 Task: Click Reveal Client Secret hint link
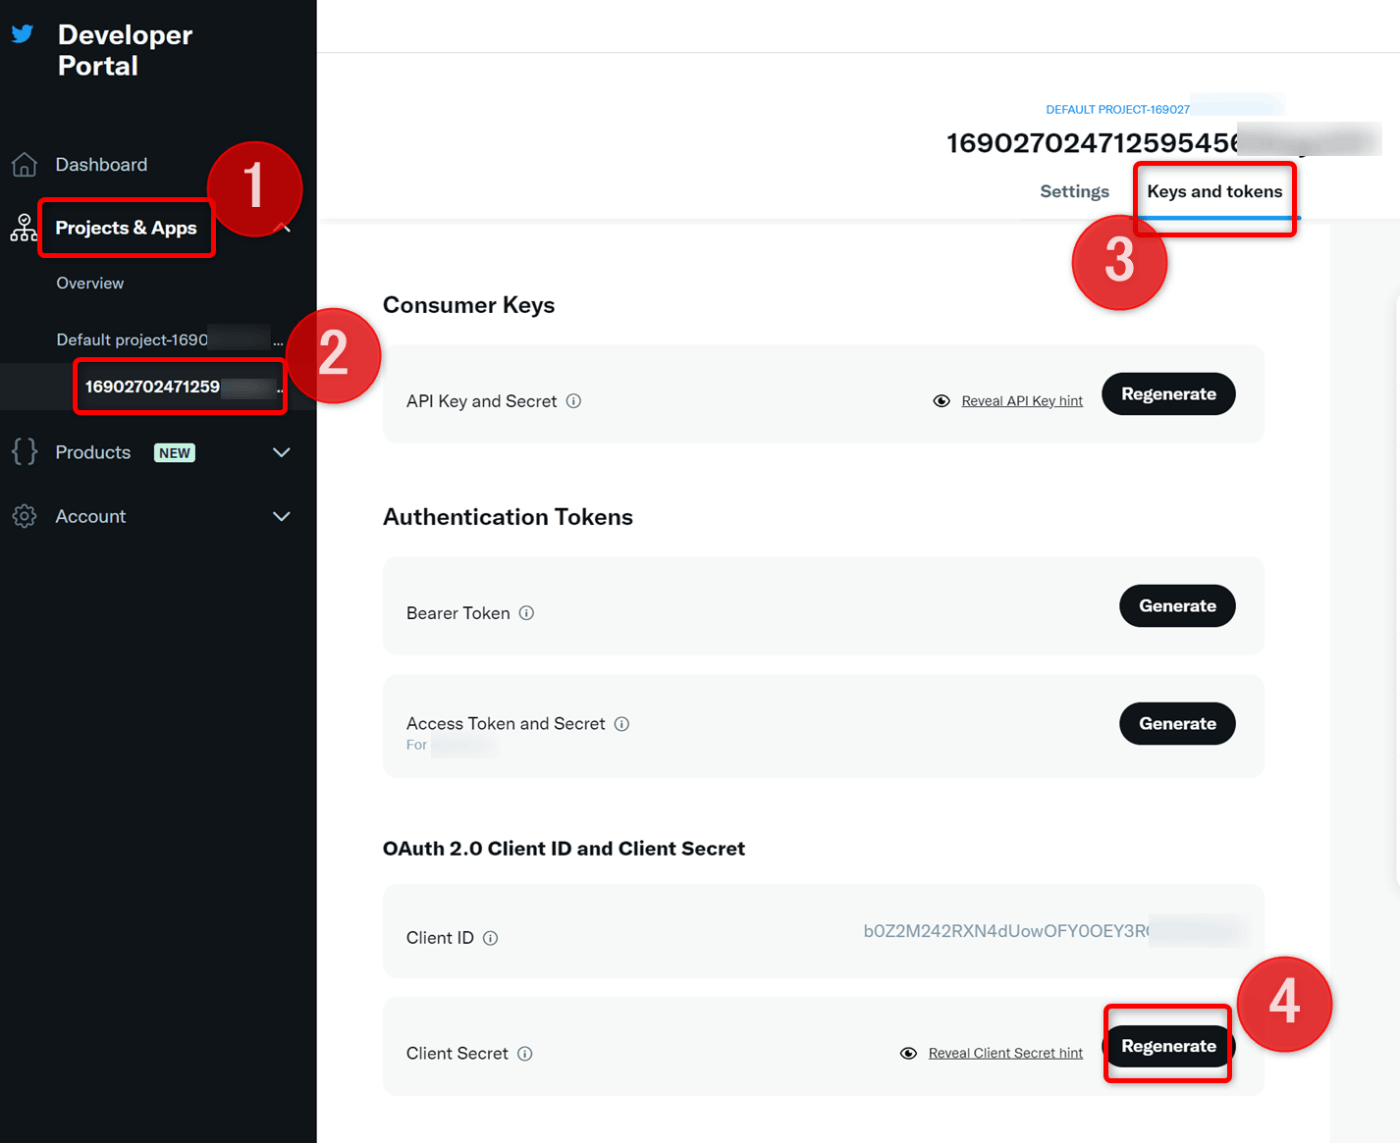point(1005,1053)
